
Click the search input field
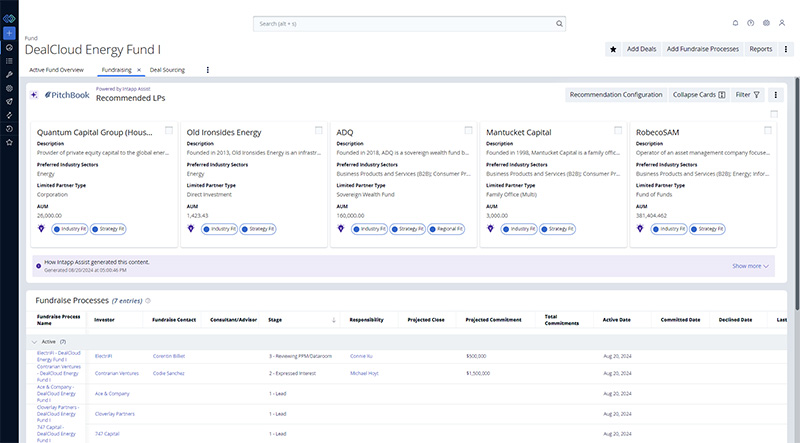pos(409,23)
